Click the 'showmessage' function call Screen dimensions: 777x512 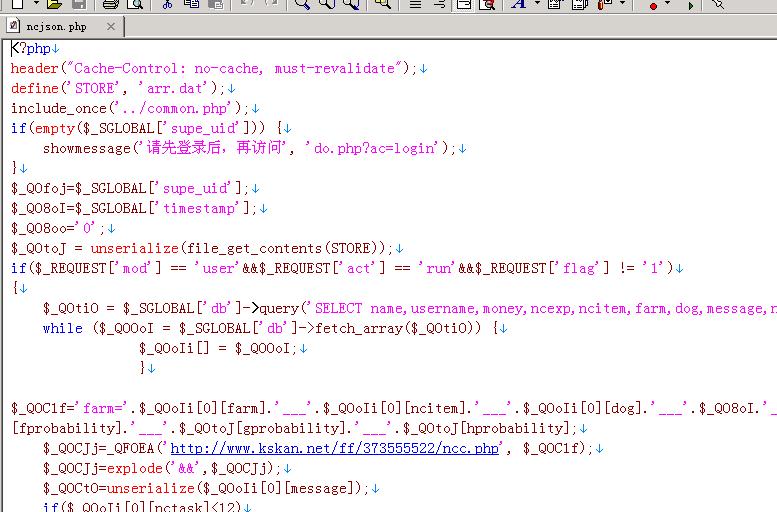coord(87,148)
